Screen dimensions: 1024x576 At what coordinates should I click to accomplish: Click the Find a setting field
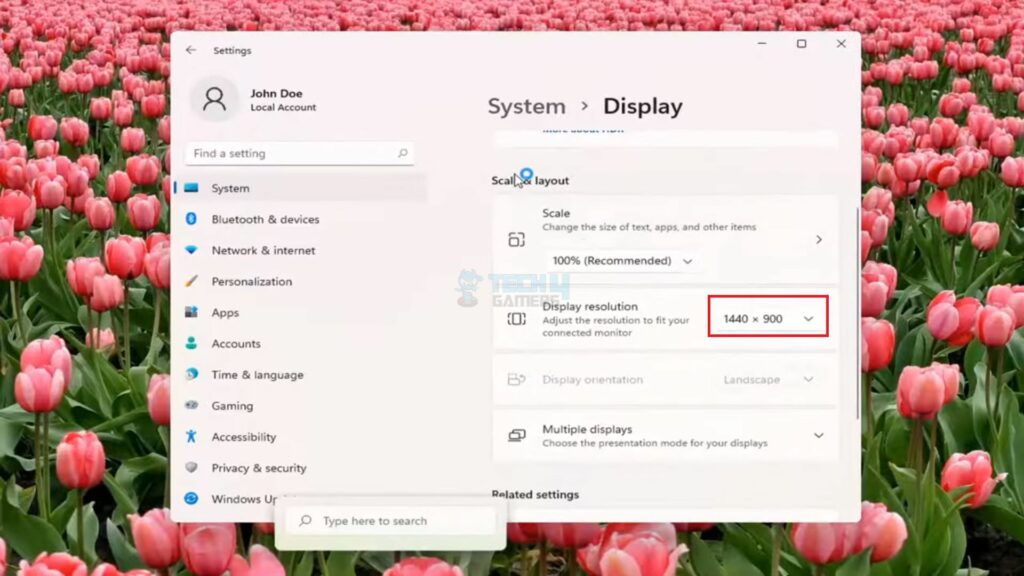pos(290,154)
